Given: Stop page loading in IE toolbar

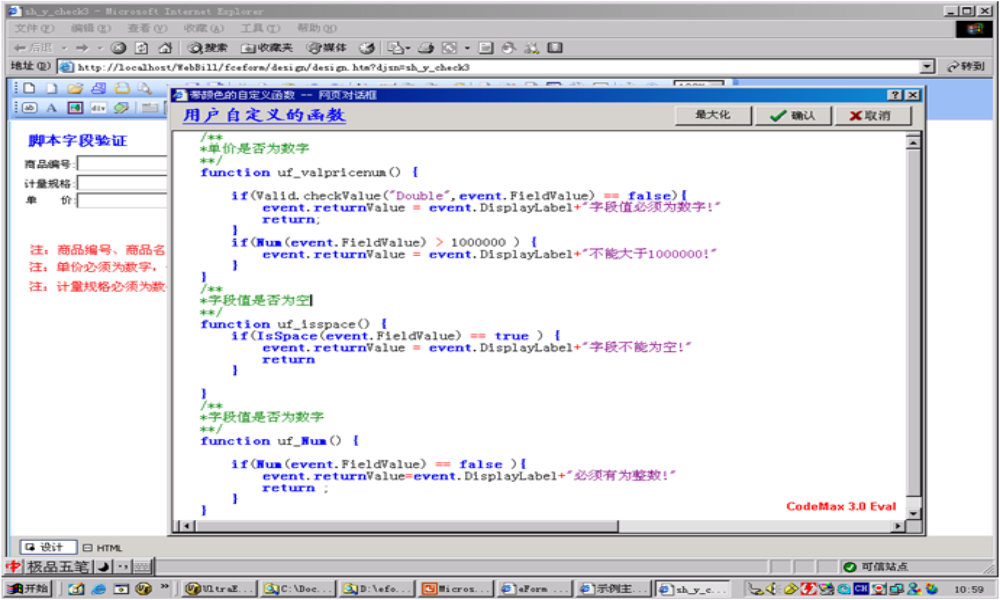Looking at the screenshot, I should (118, 48).
